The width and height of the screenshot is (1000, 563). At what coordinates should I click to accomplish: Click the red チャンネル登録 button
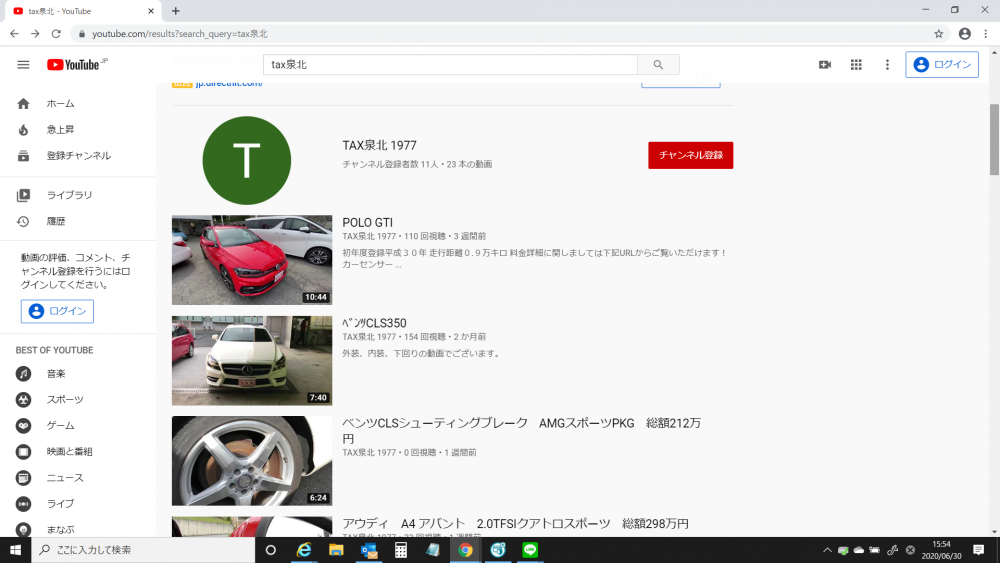click(690, 155)
